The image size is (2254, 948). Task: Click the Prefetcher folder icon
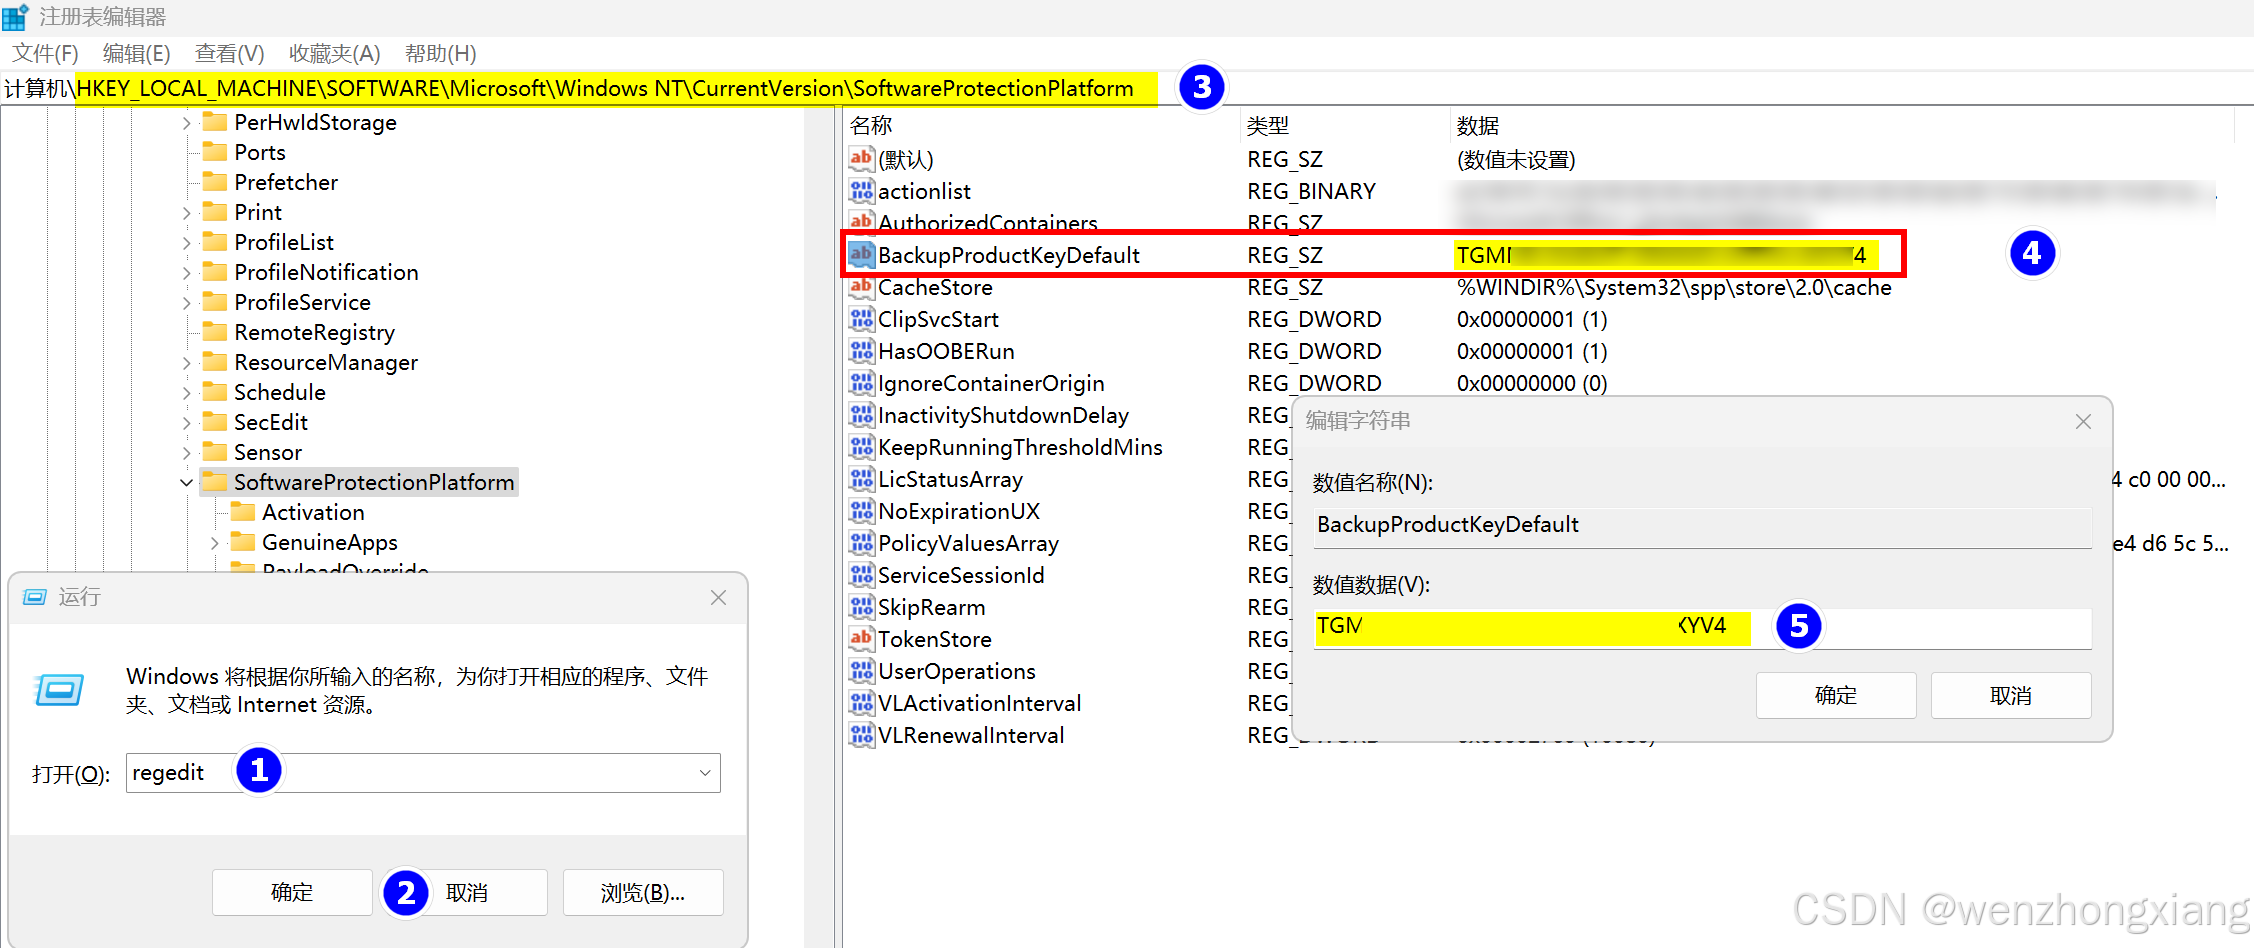click(x=215, y=182)
